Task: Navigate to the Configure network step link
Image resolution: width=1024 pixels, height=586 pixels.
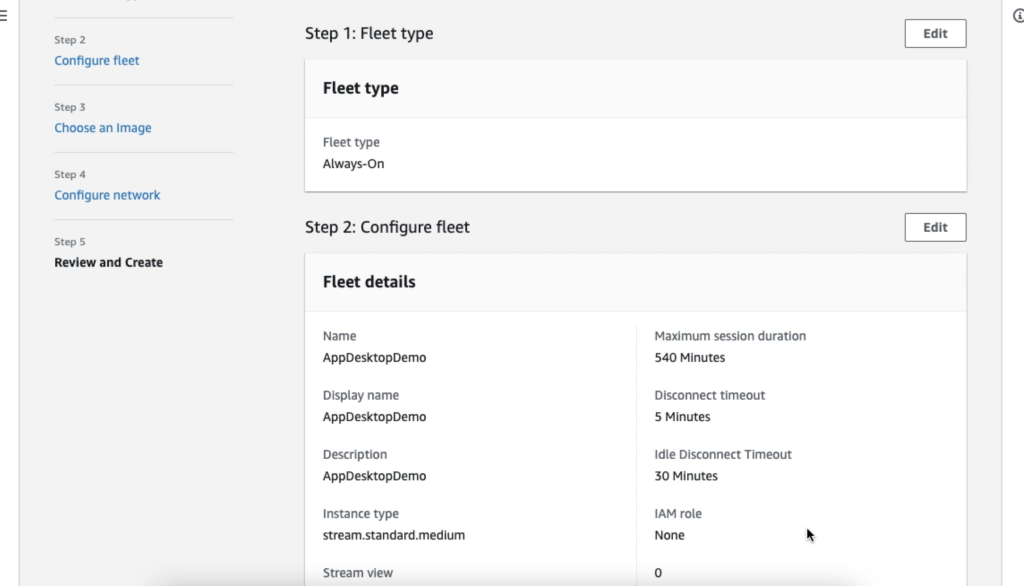Action: pyautogui.click(x=107, y=195)
